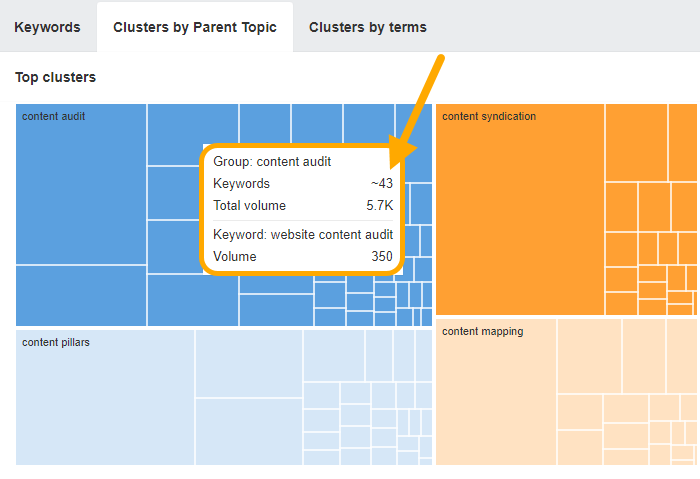The image size is (700, 479).
Task: Click the dark blue block beneath content audit
Action: coord(81,296)
